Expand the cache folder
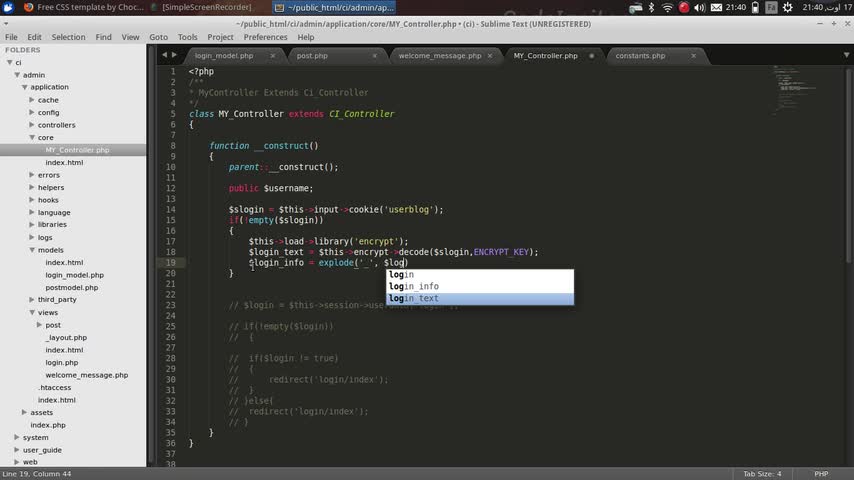This screenshot has height=480, width=854. click(x=32, y=100)
